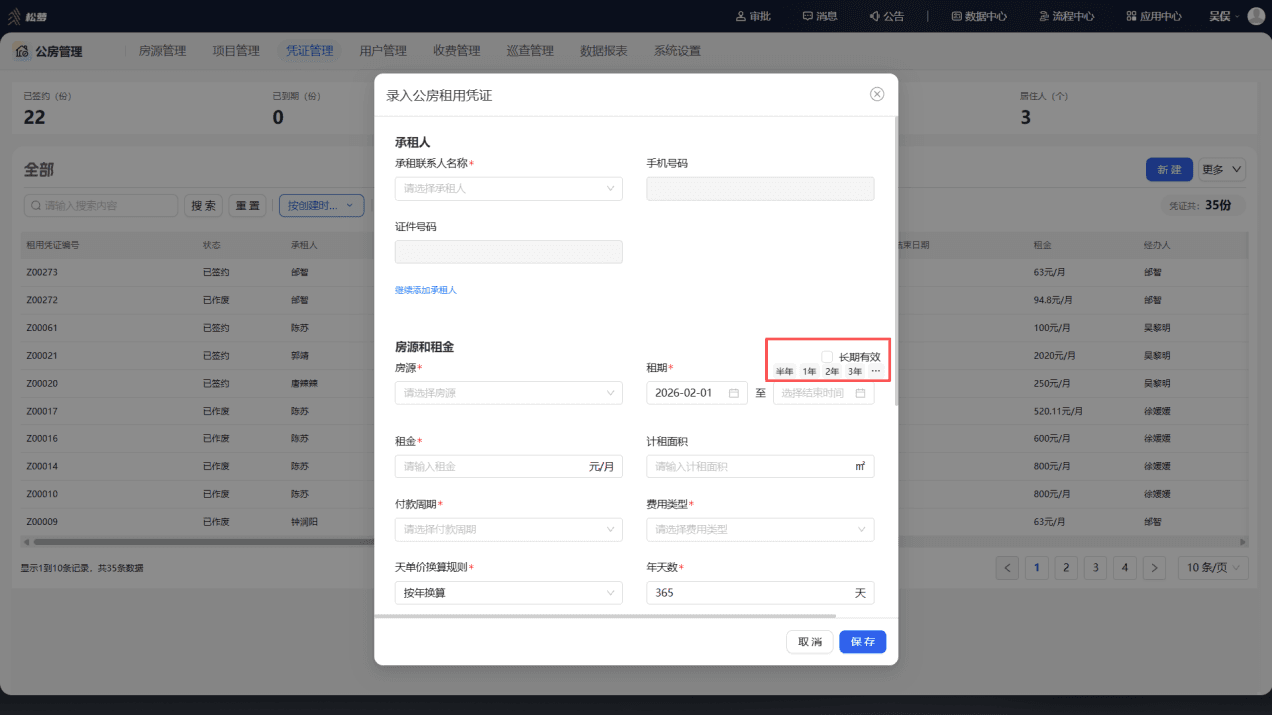1272x715 pixels.
Task: Open the 费用类型 dropdown
Action: point(760,529)
